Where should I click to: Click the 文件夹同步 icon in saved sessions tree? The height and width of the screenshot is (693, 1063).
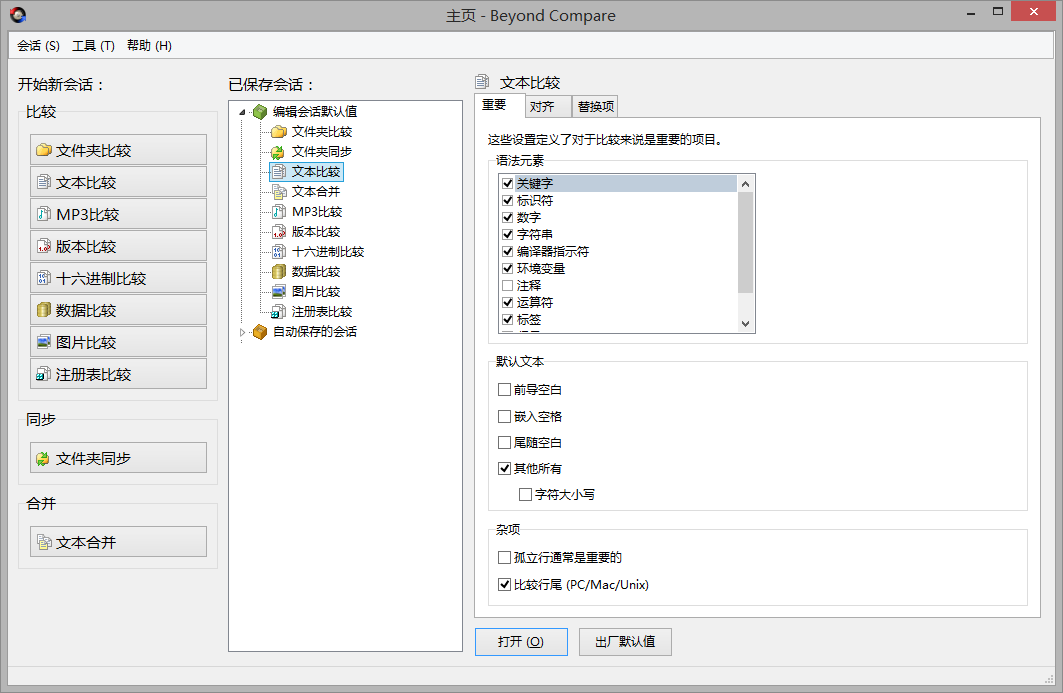coord(279,152)
